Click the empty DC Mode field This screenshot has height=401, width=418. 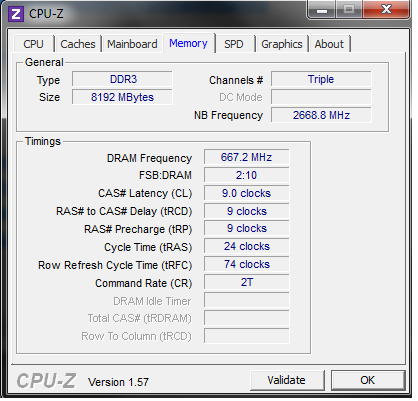click(321, 97)
